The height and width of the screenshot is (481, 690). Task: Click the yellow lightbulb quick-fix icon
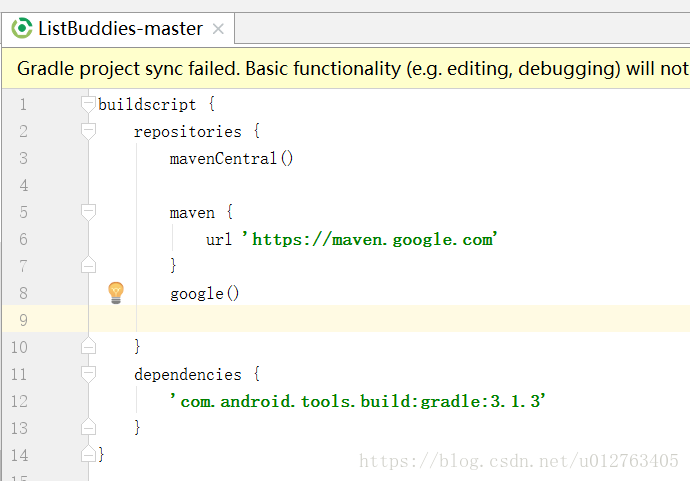pyautogui.click(x=116, y=293)
